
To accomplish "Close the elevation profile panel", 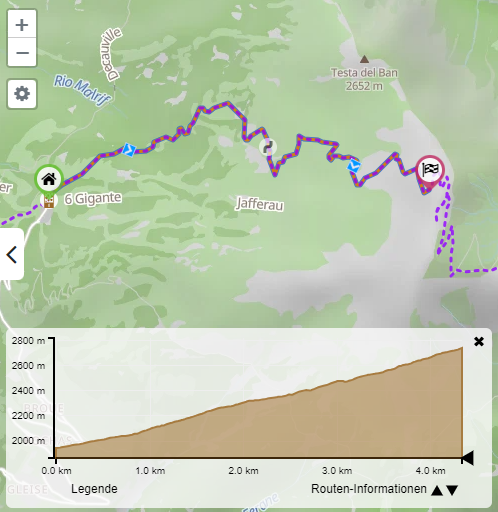I will (479, 341).
